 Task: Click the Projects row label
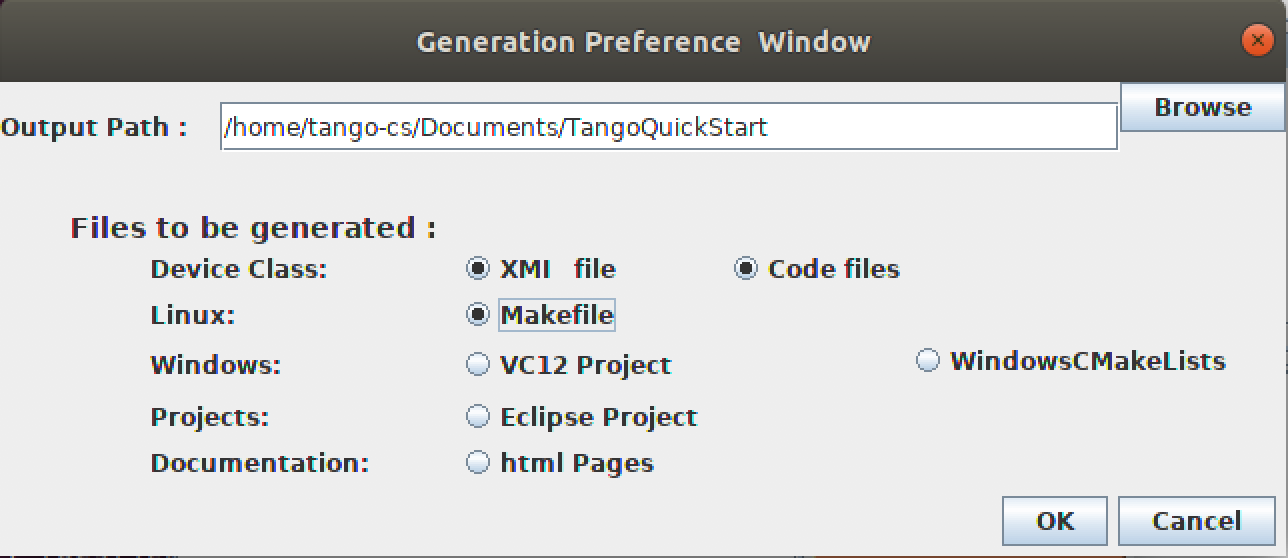210,417
